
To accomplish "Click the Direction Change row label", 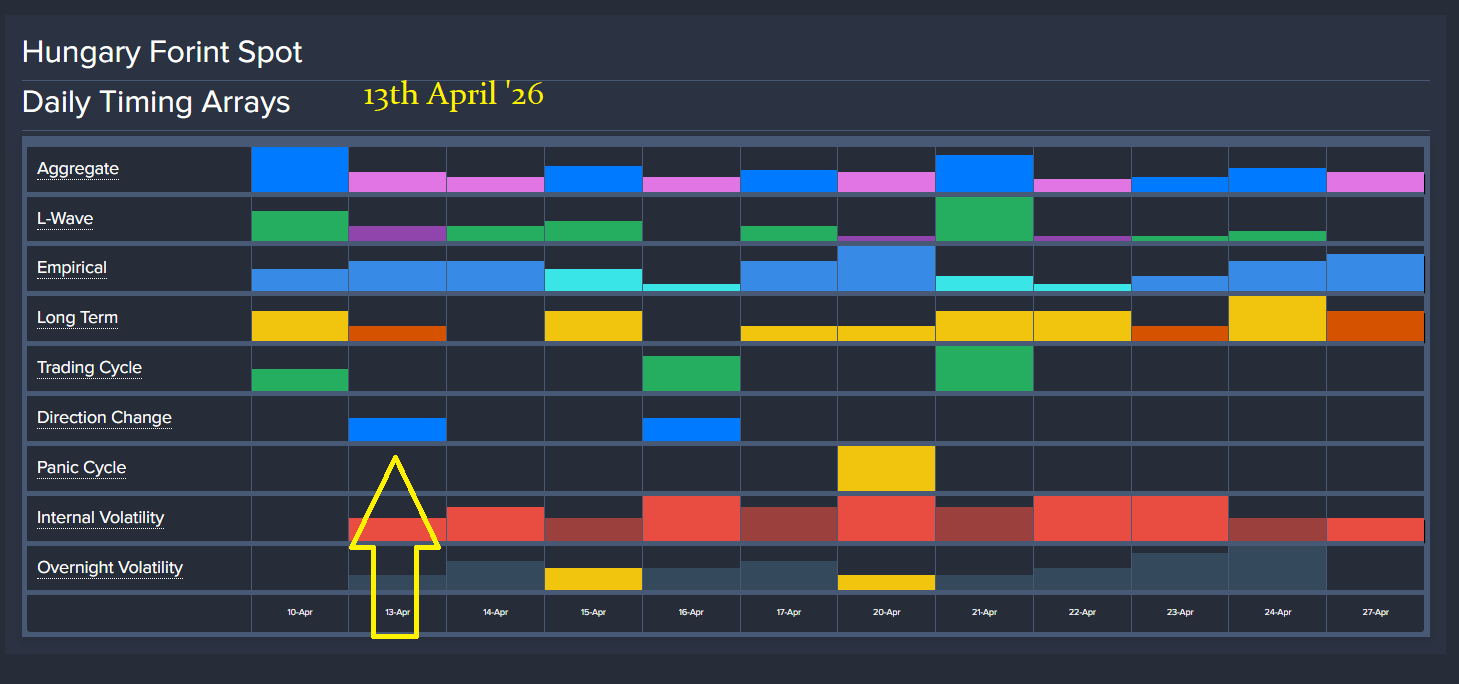I will (x=104, y=418).
